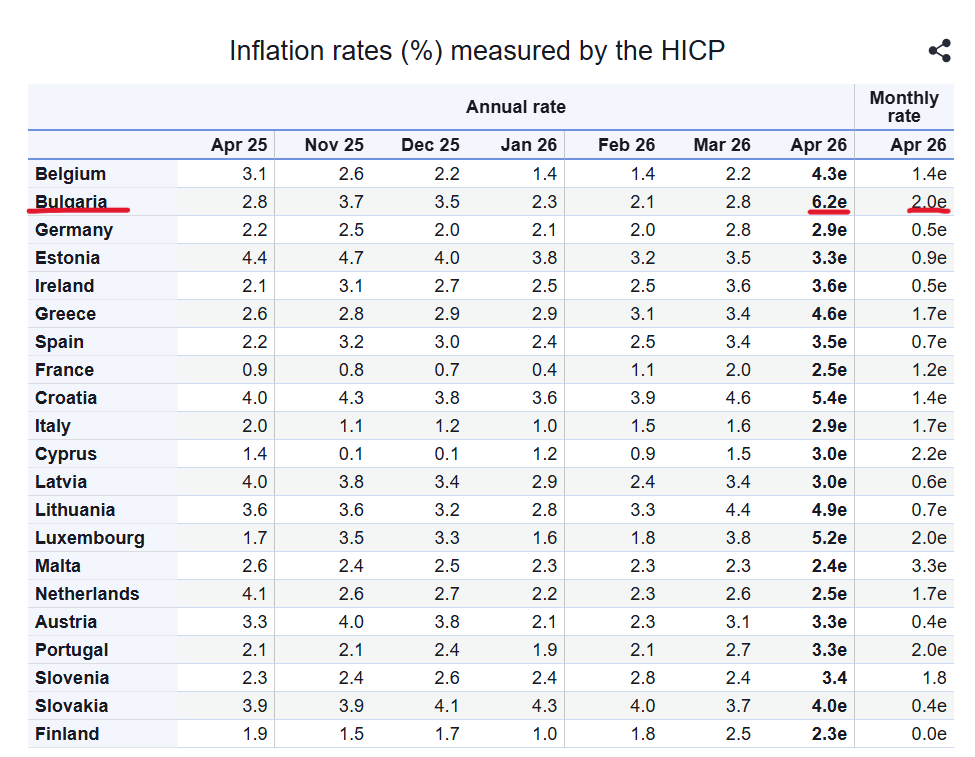Image resolution: width=975 pixels, height=757 pixels.
Task: Click the share icon beside the chart title
Action: (x=939, y=52)
